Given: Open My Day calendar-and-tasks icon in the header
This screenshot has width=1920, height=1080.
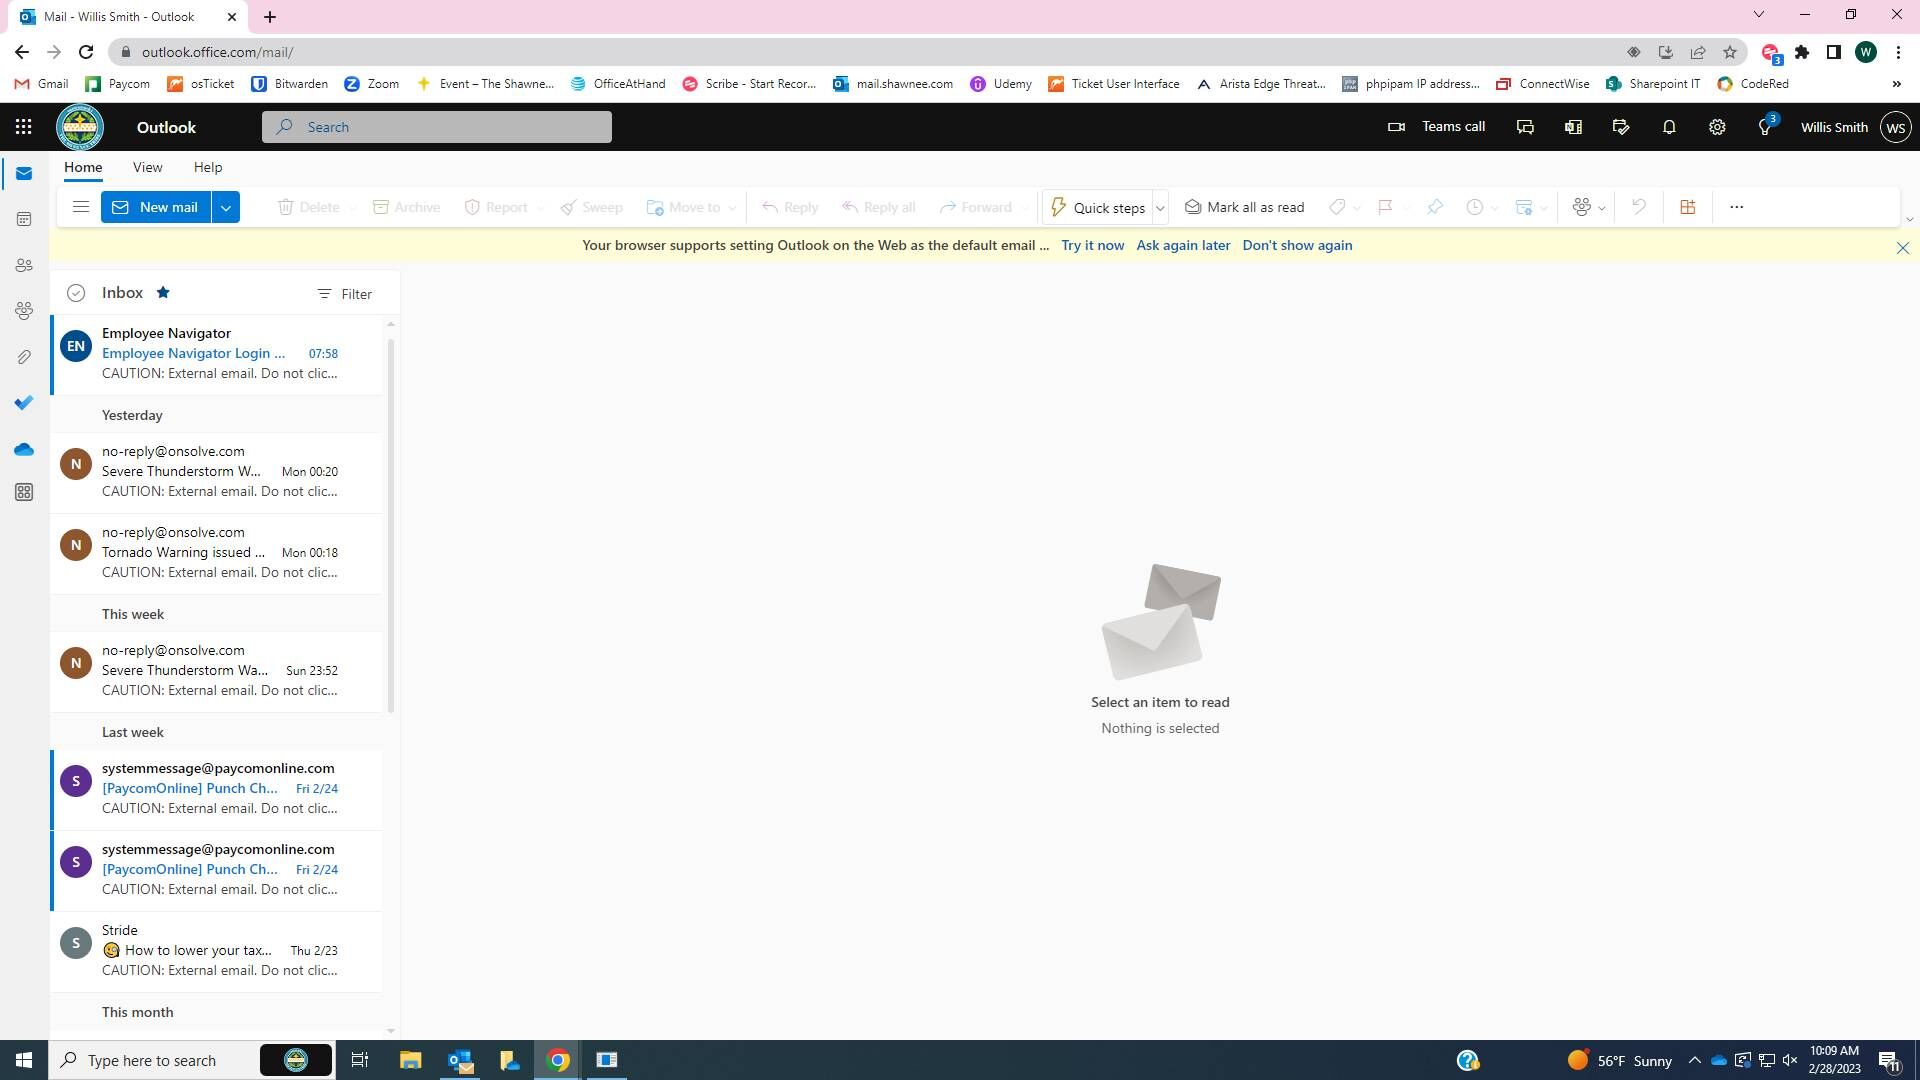Looking at the screenshot, I should (x=1621, y=127).
